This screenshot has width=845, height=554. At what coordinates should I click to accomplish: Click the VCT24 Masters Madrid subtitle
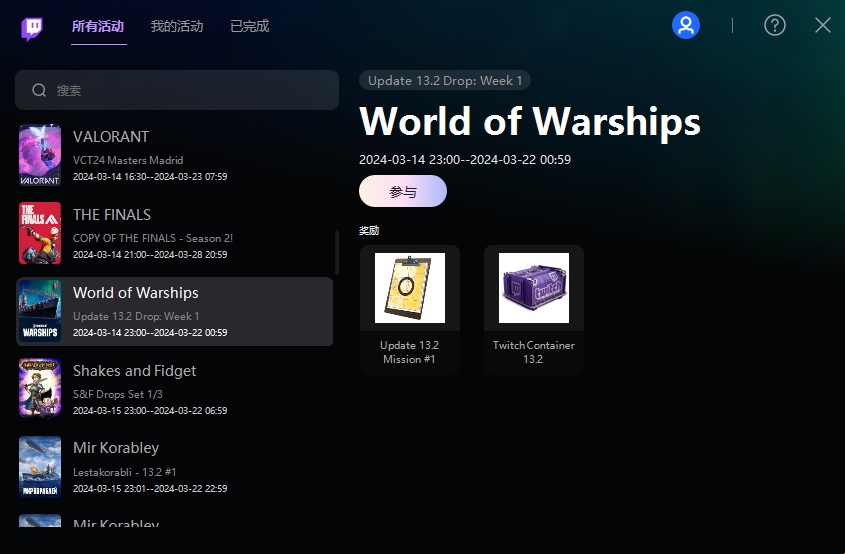tap(128, 160)
